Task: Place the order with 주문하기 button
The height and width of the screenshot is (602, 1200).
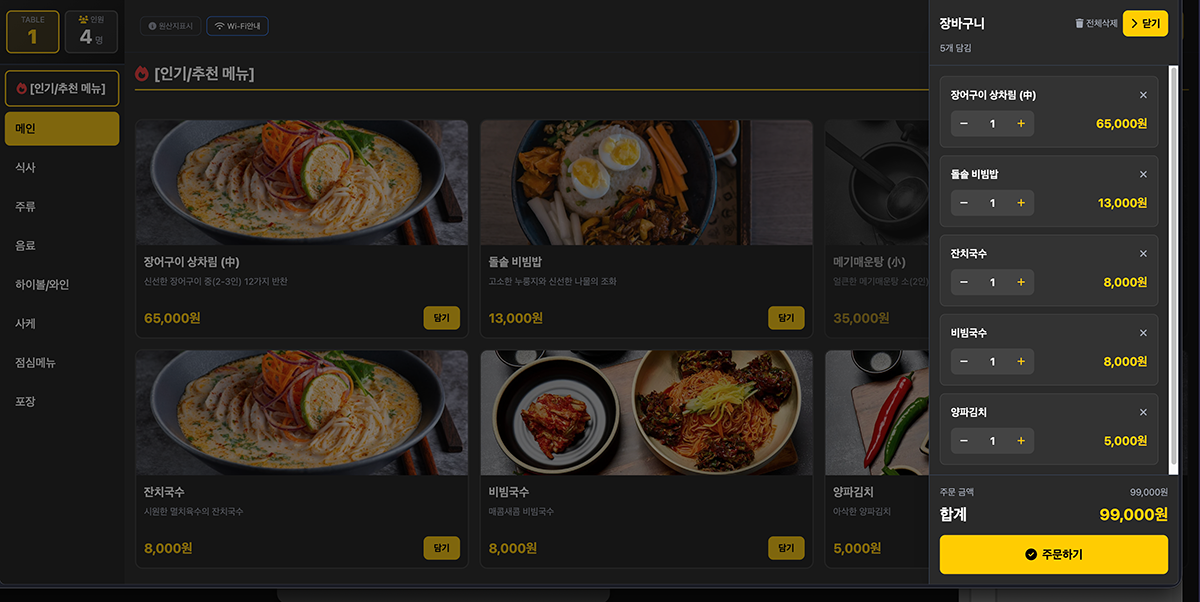Action: (1054, 554)
